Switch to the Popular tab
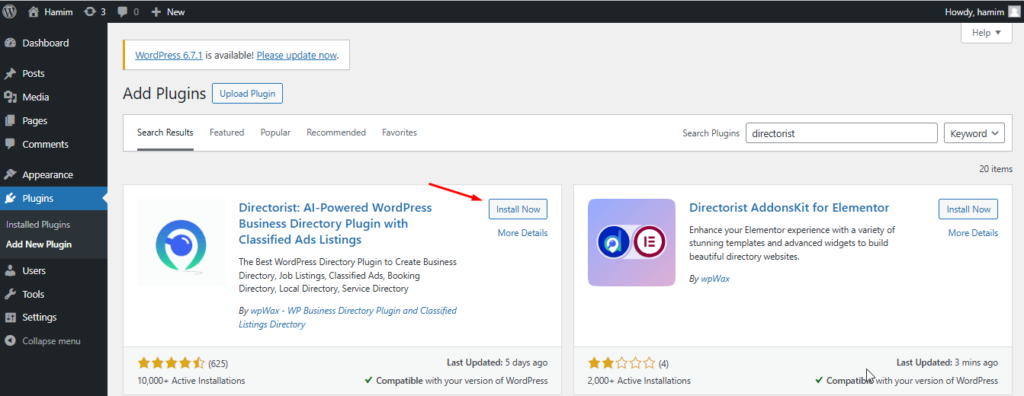Screen dimensions: 1024x396 [x=276, y=133]
